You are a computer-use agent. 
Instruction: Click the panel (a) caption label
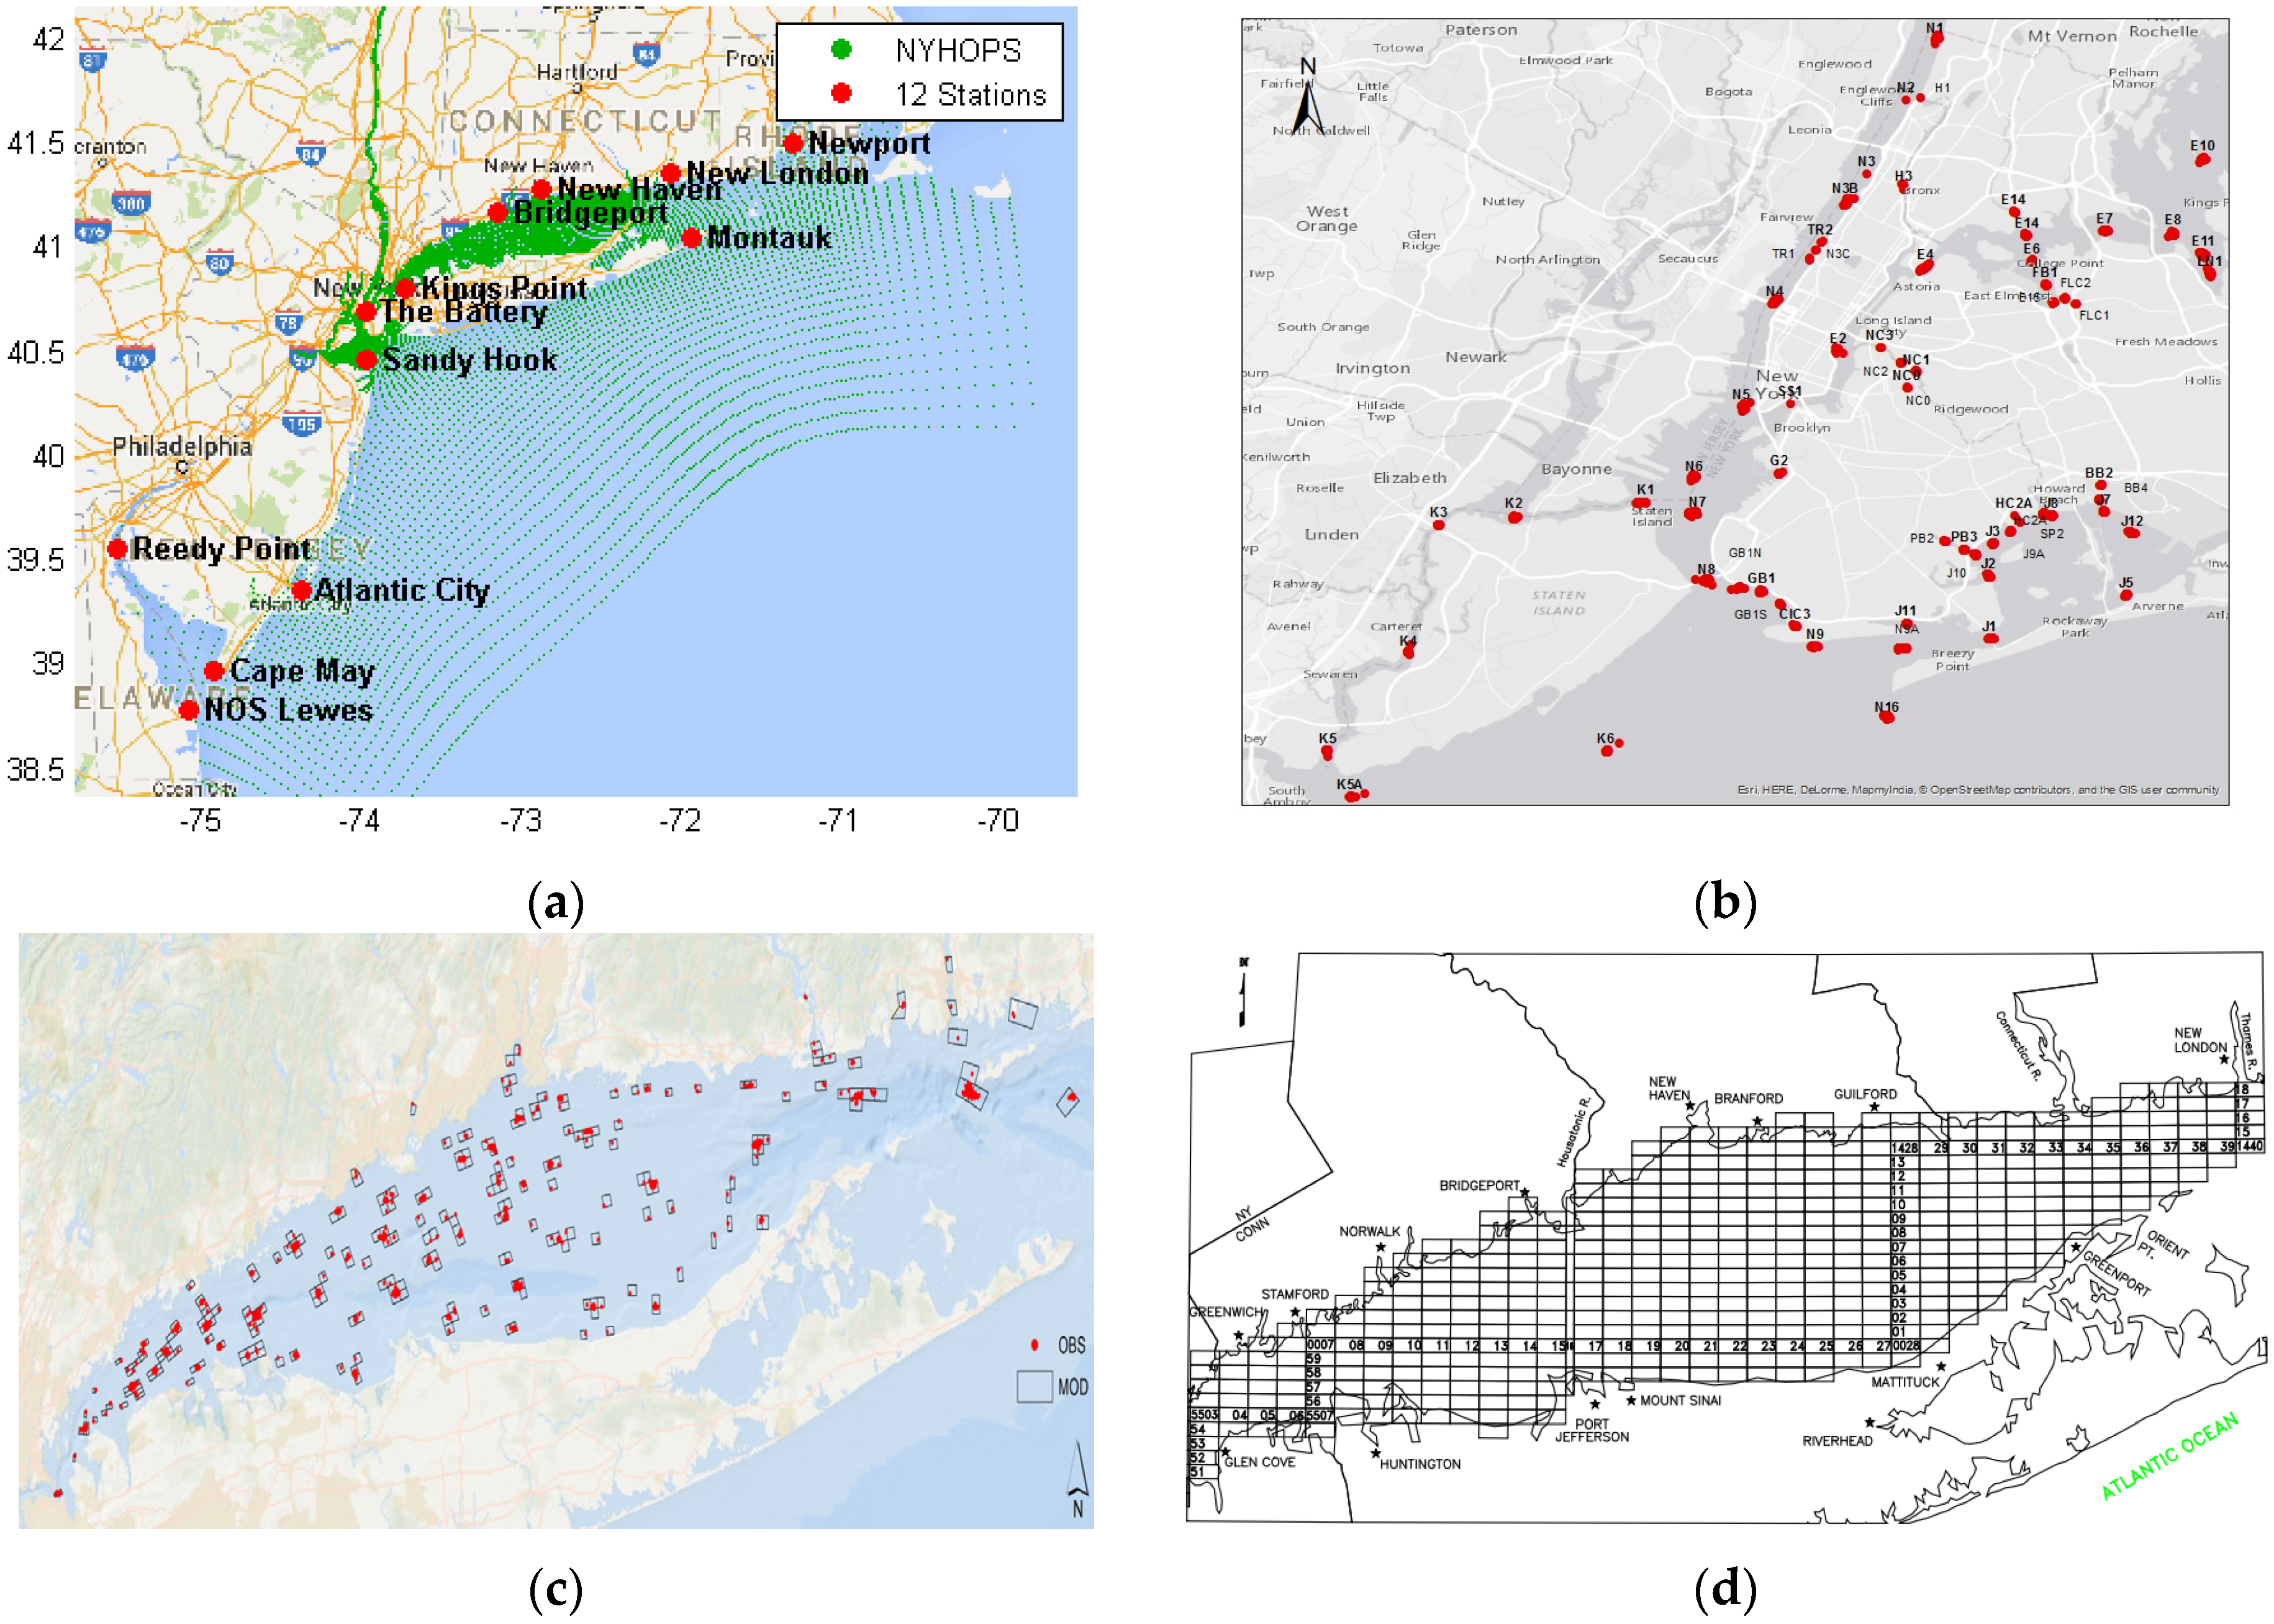click(x=555, y=903)
